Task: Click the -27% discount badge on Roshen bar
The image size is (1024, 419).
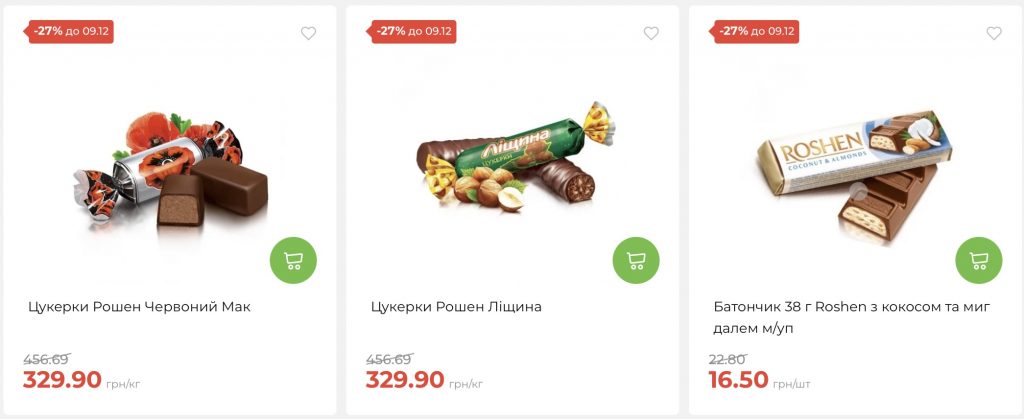Action: click(x=756, y=31)
